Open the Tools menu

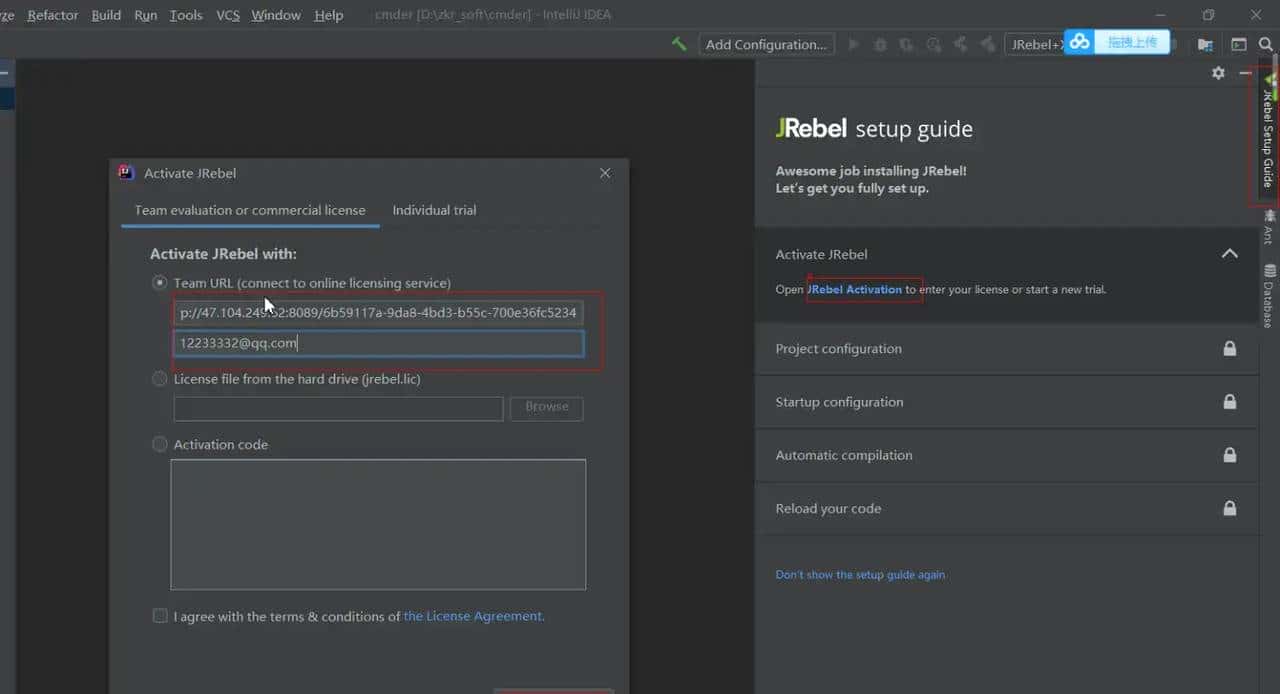click(x=186, y=15)
